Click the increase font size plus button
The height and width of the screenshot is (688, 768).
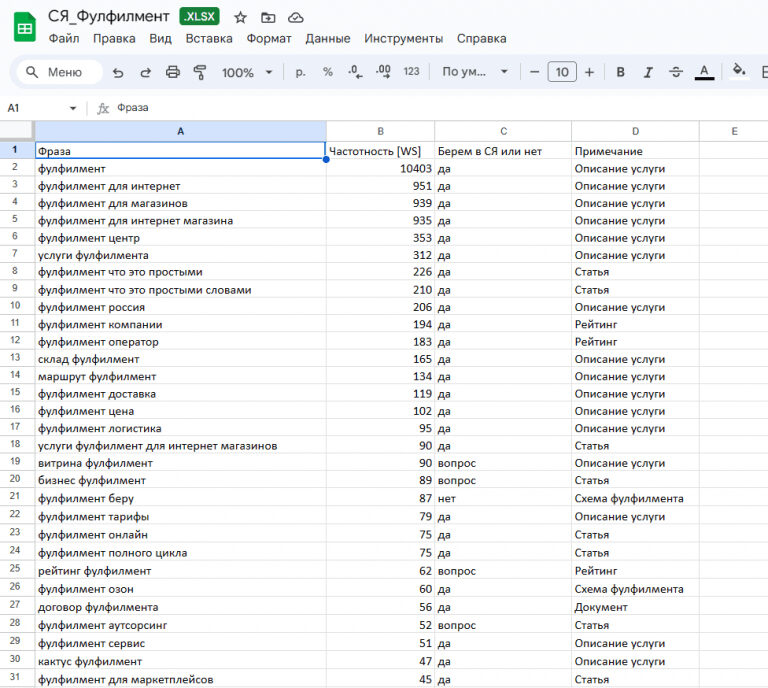point(589,72)
